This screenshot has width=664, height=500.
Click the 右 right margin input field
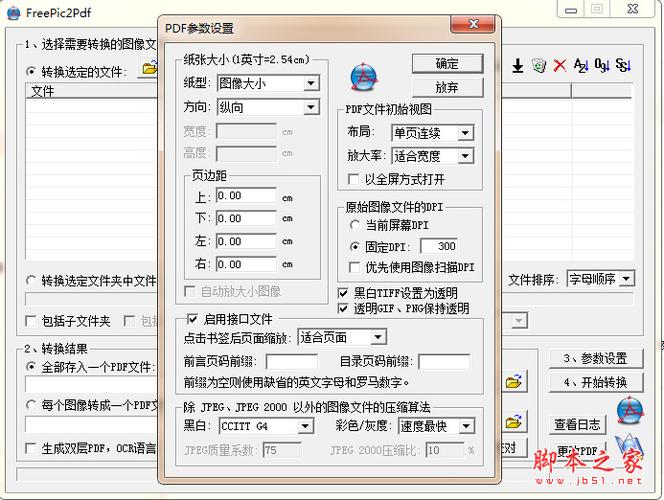246,264
